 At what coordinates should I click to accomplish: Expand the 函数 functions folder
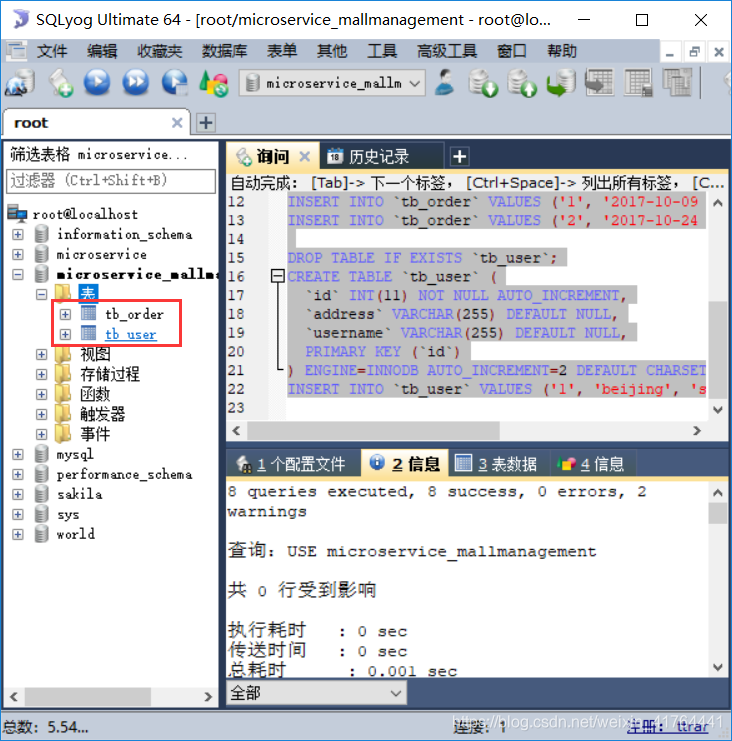pyautogui.click(x=42, y=394)
